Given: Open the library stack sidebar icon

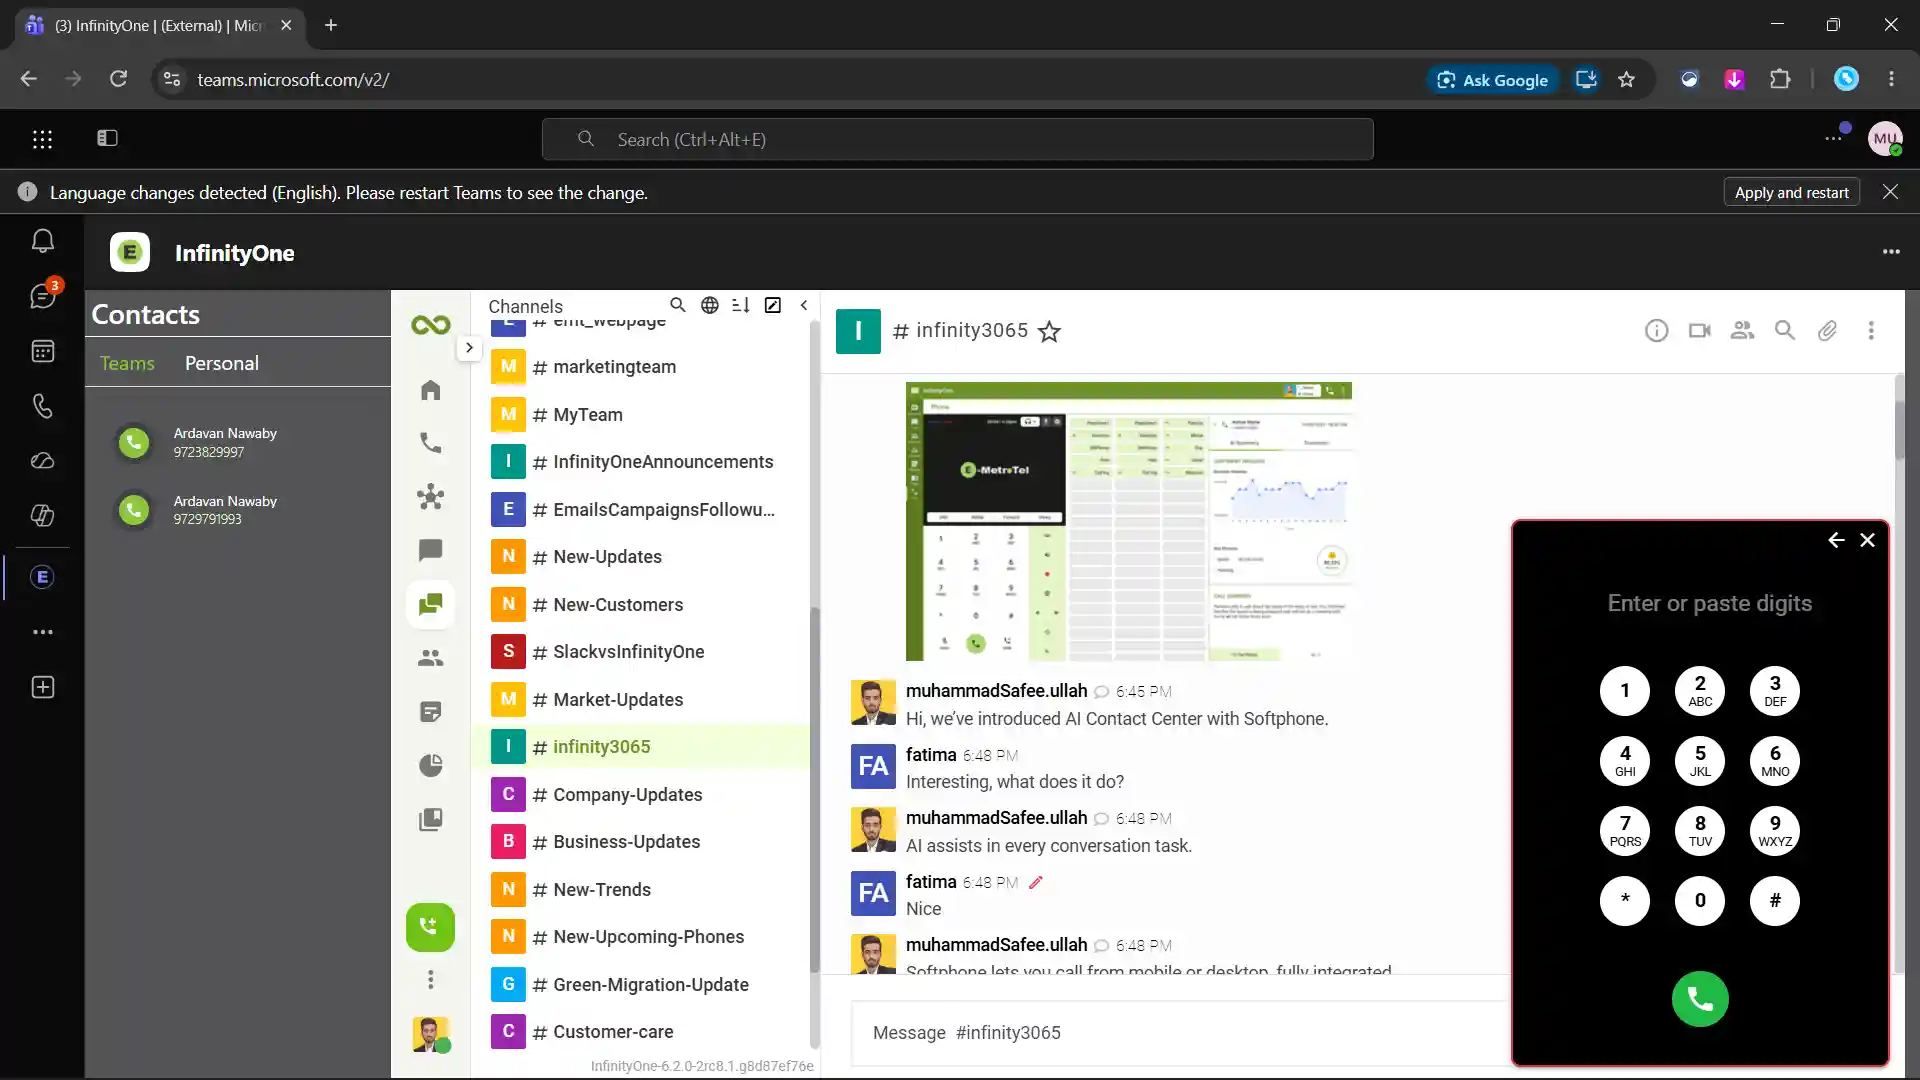Looking at the screenshot, I should [x=430, y=820].
